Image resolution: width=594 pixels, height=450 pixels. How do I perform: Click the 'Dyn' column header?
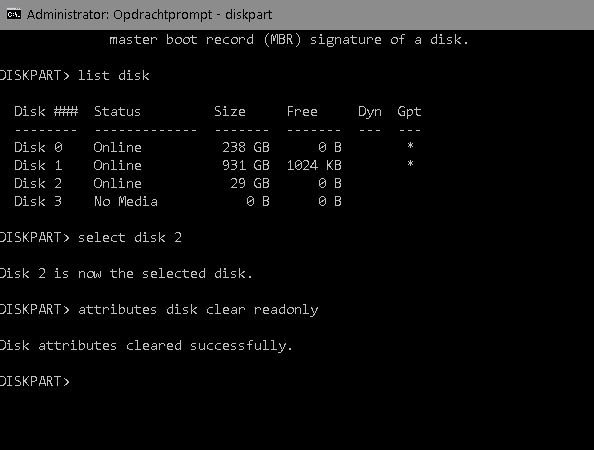370,112
